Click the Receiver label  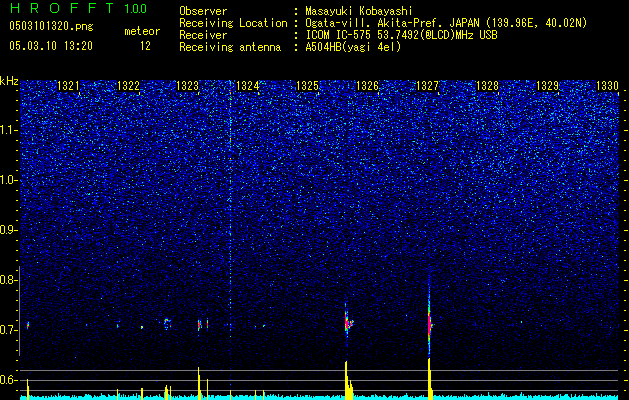(x=203, y=35)
